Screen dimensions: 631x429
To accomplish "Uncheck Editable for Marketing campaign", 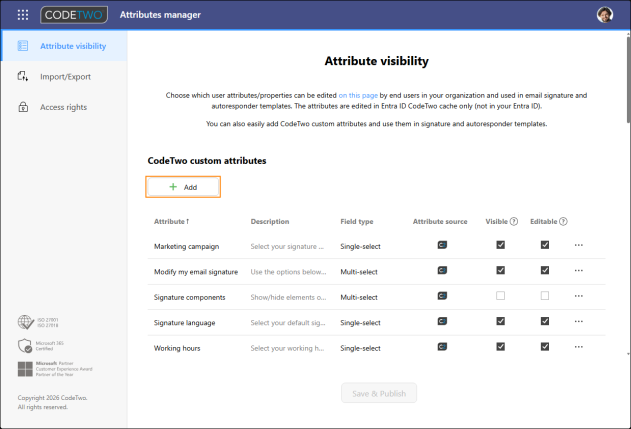I will [x=545, y=245].
